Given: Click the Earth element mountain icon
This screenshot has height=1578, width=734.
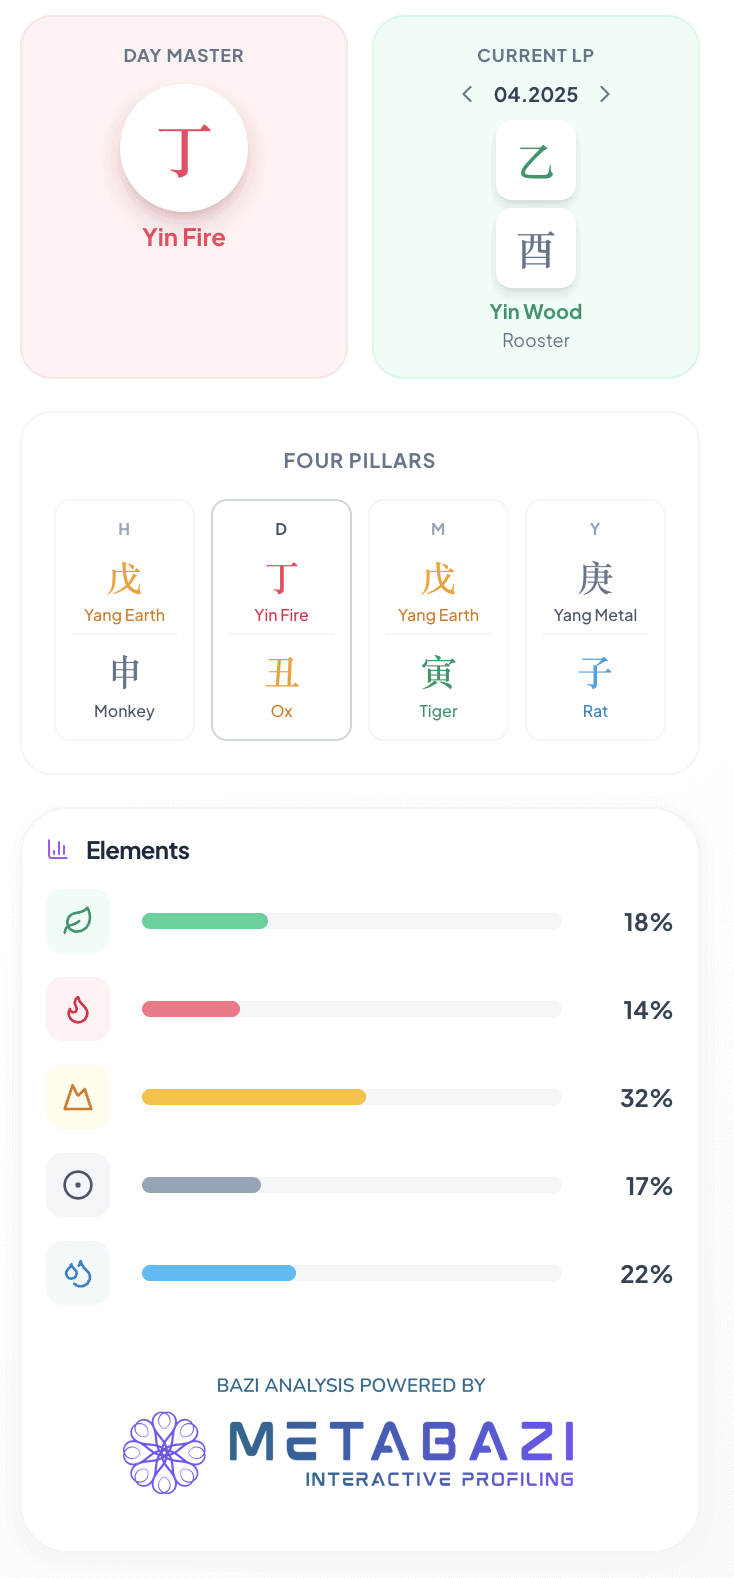Looking at the screenshot, I should point(78,1097).
